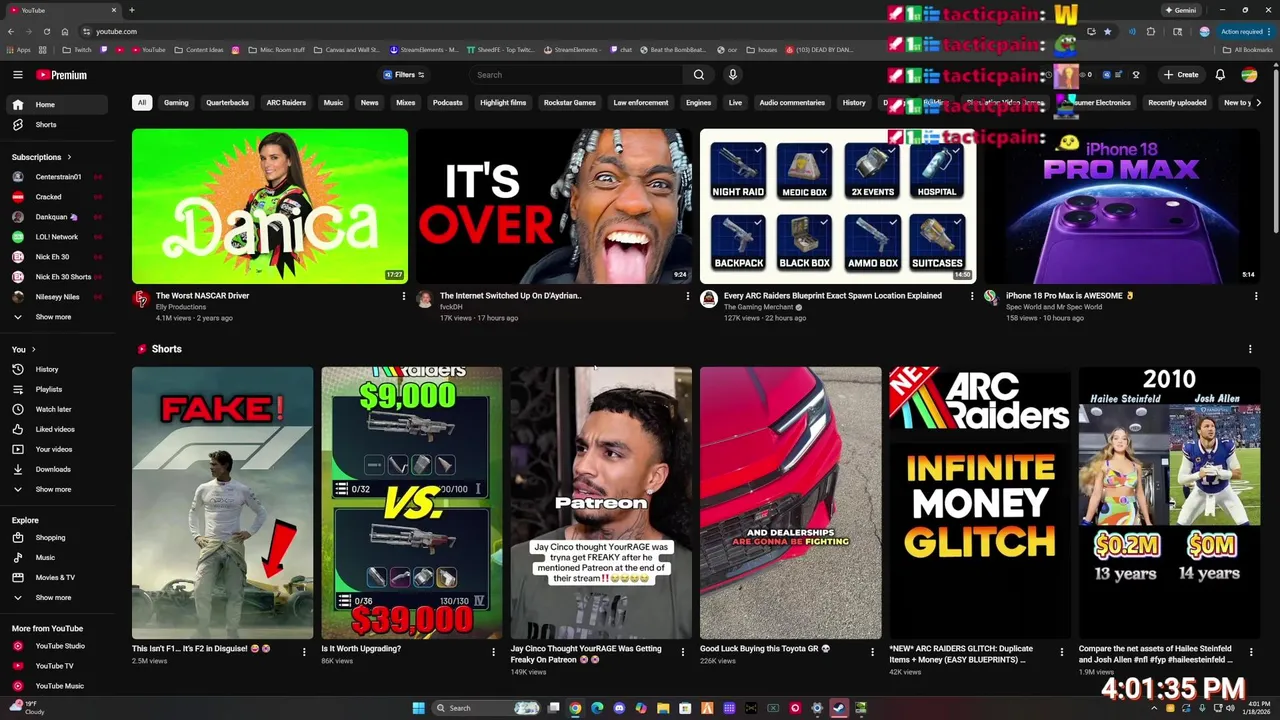
Task: Open Movies & TV under Explore
Action: pos(56,577)
